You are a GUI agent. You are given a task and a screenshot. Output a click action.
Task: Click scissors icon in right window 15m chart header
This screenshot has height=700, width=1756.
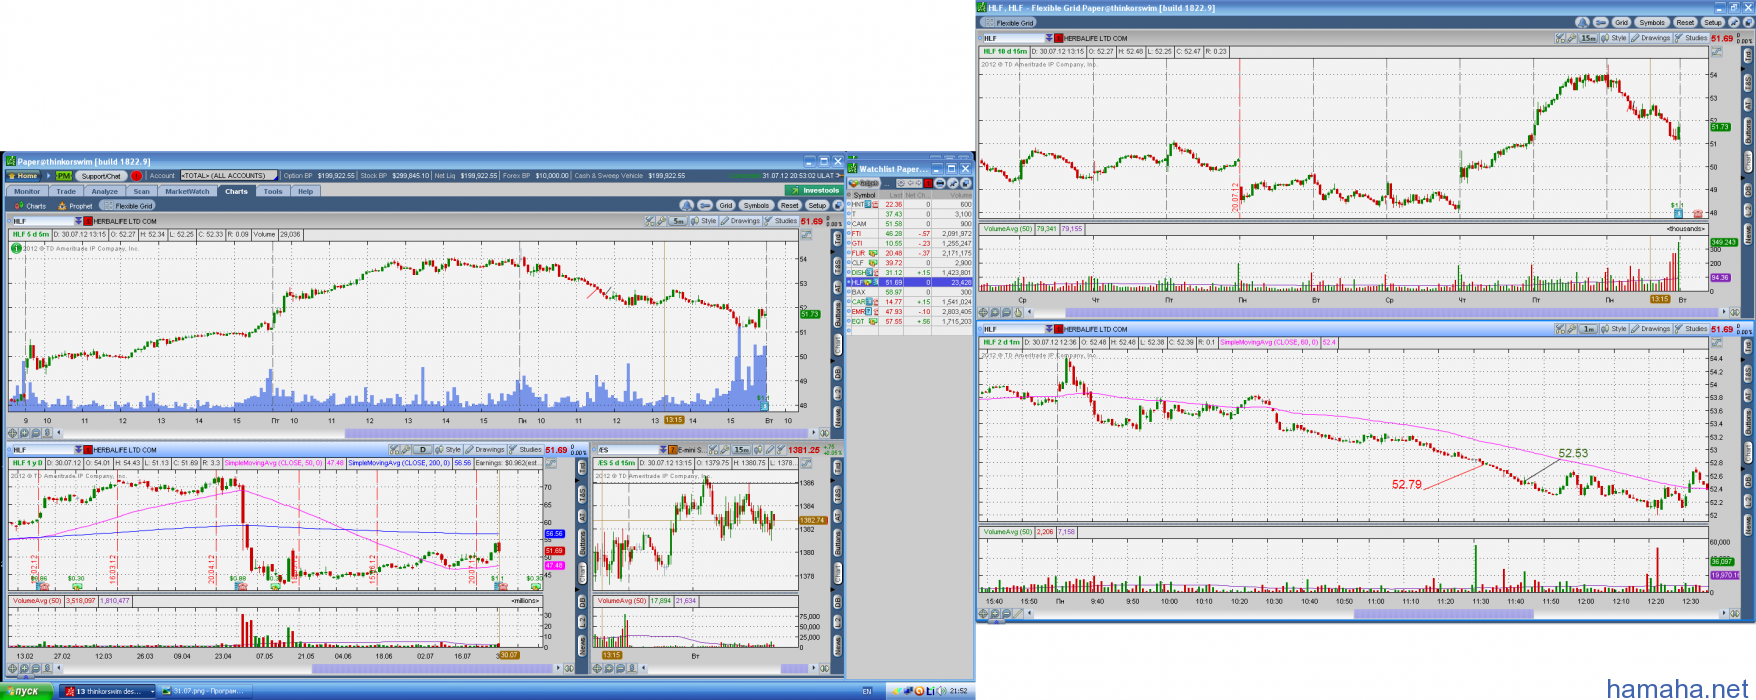point(1560,38)
